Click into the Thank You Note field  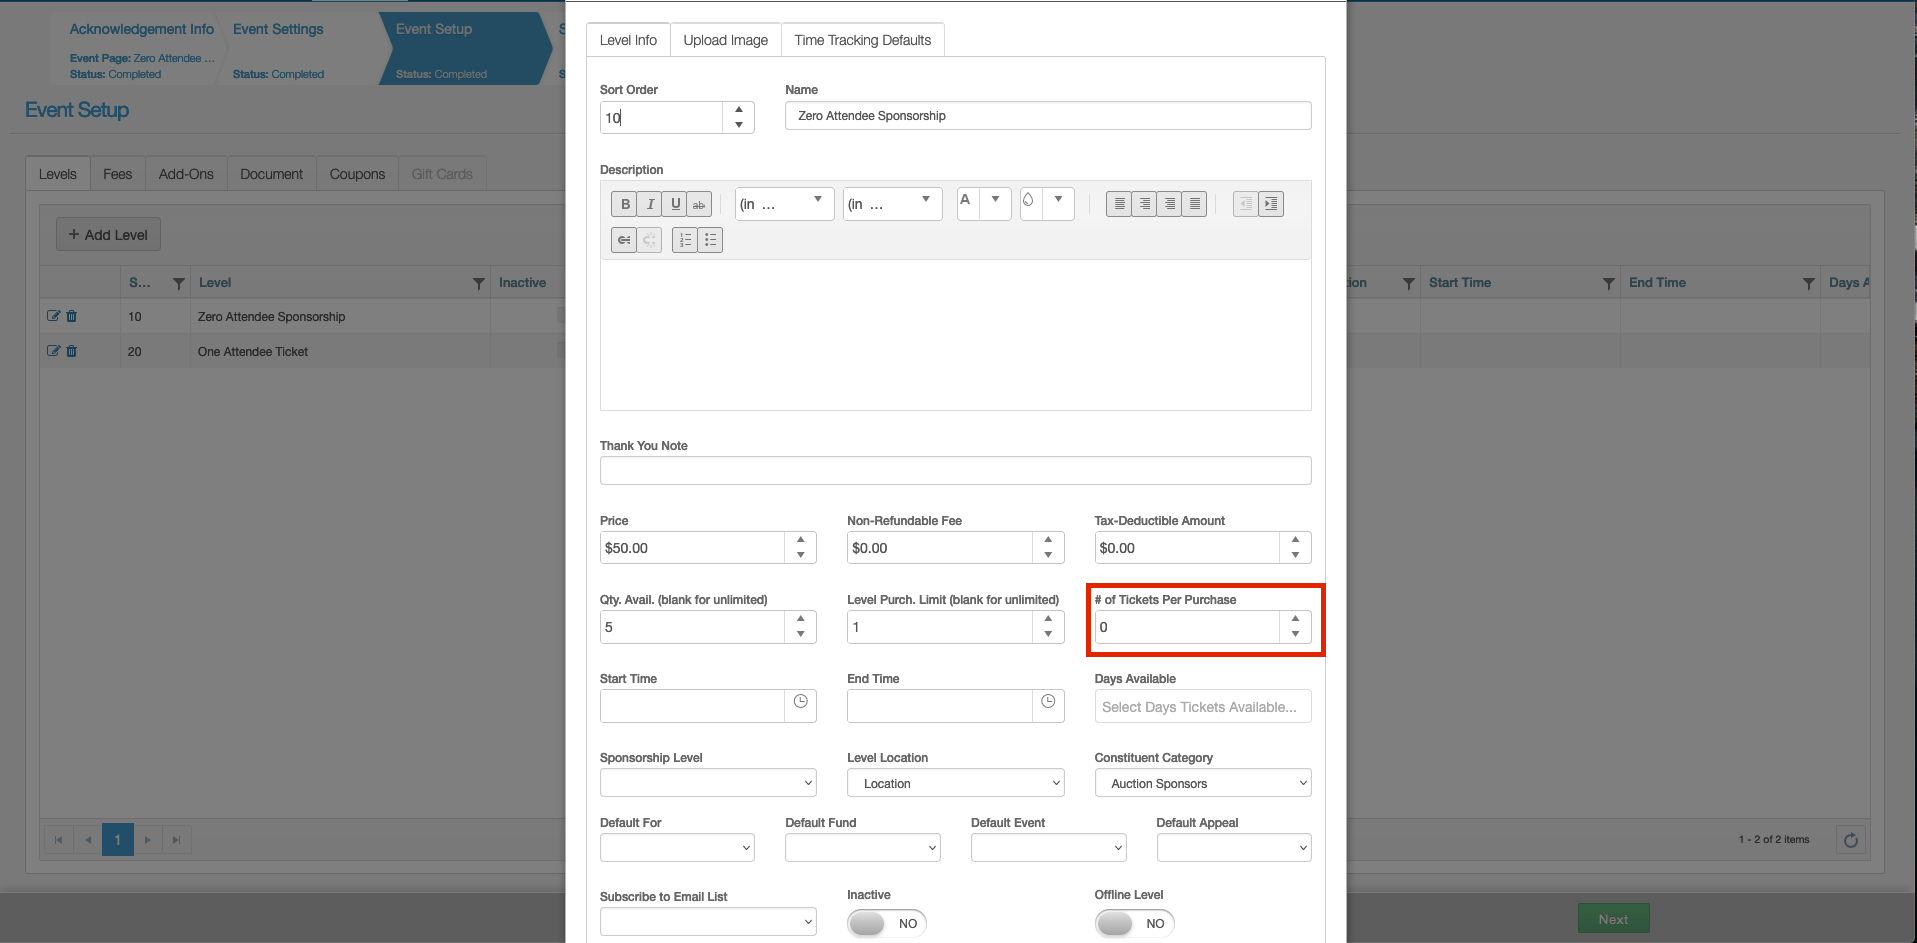tap(955, 471)
